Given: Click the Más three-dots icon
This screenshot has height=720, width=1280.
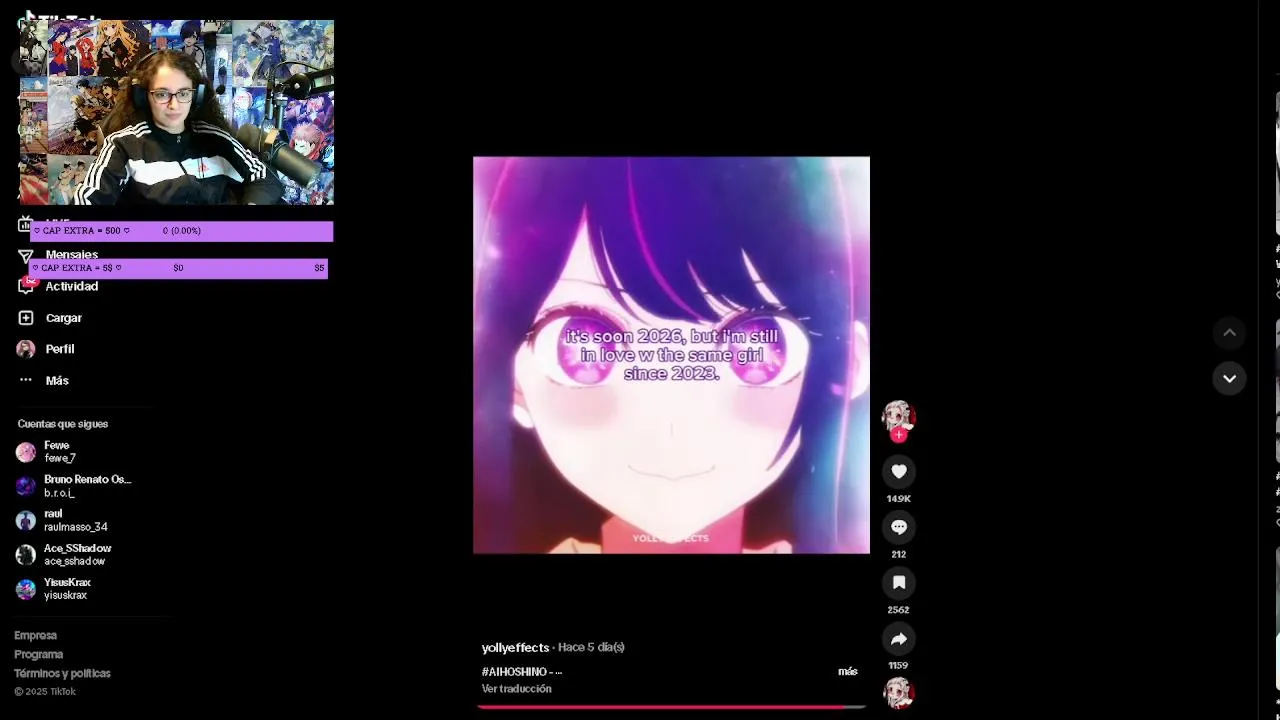Looking at the screenshot, I should coord(26,380).
